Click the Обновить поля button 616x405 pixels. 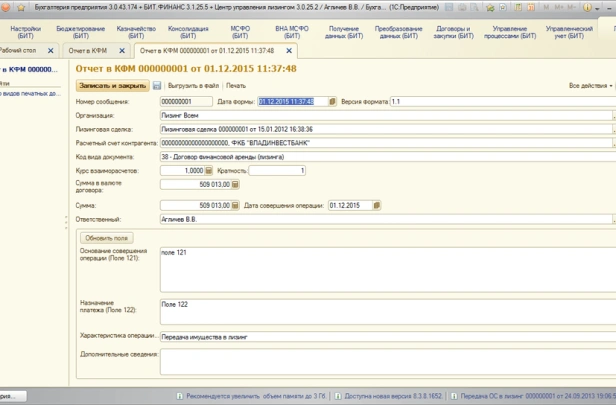click(107, 238)
